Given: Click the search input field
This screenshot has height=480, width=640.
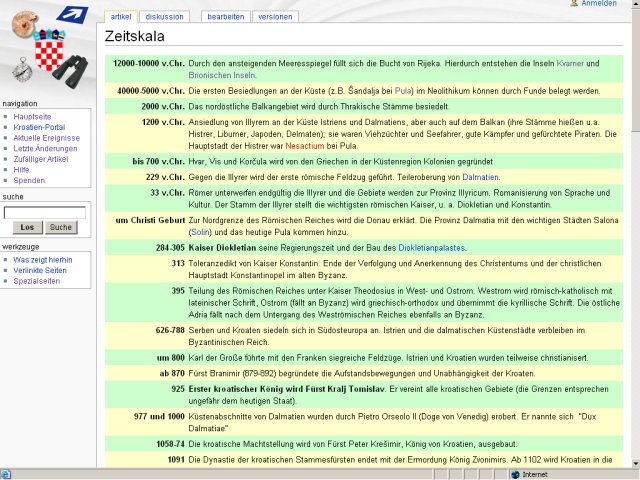Looking at the screenshot, I should (x=45, y=213).
